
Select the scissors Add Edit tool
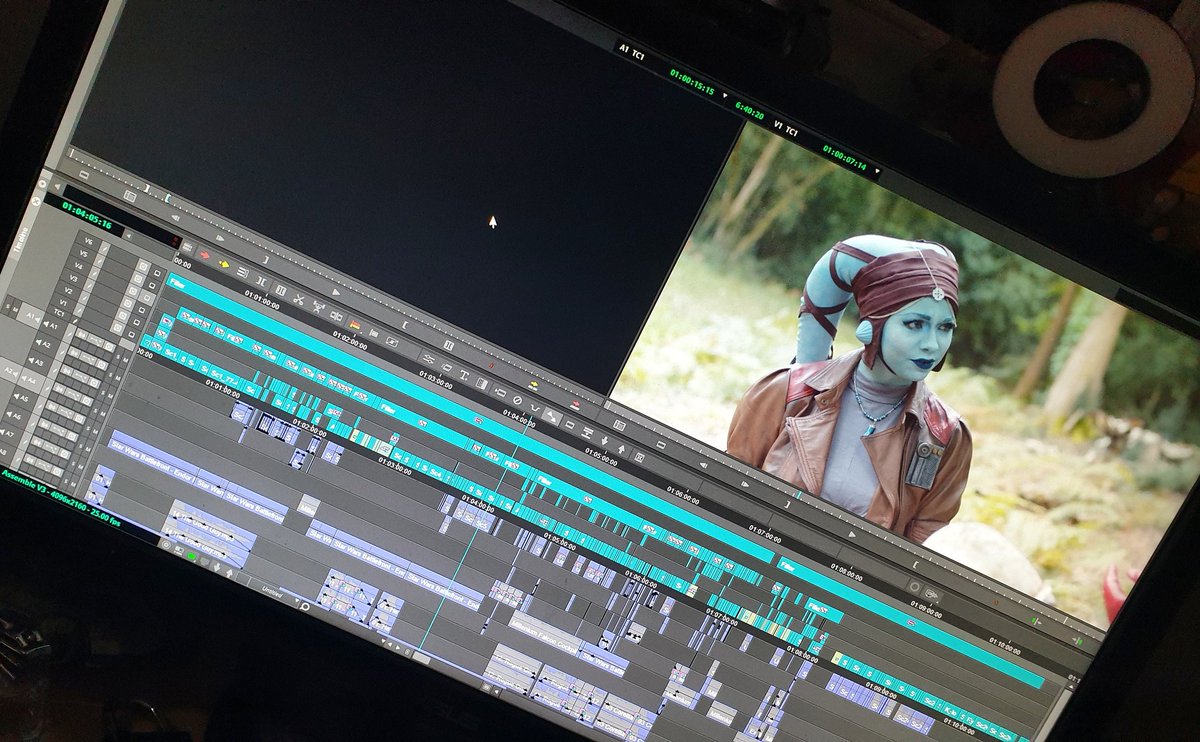pos(298,300)
